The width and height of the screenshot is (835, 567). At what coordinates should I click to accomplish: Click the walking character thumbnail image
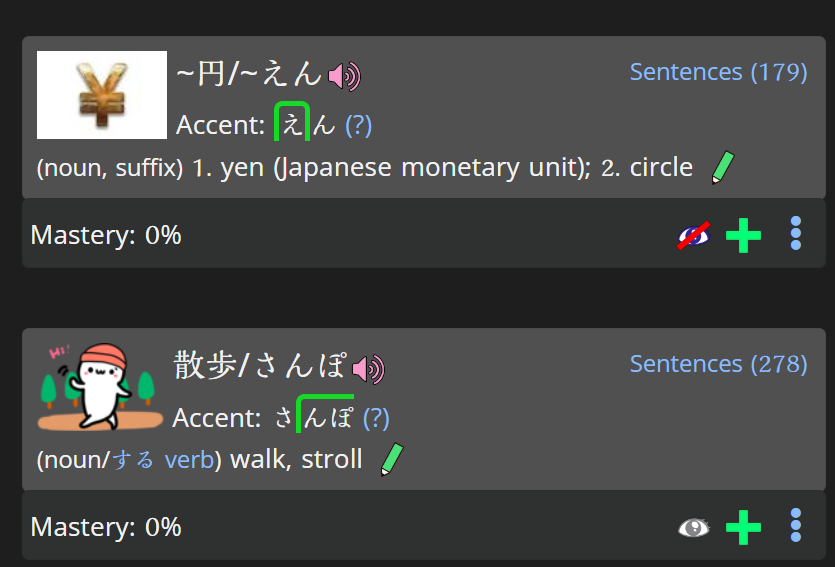(x=101, y=387)
